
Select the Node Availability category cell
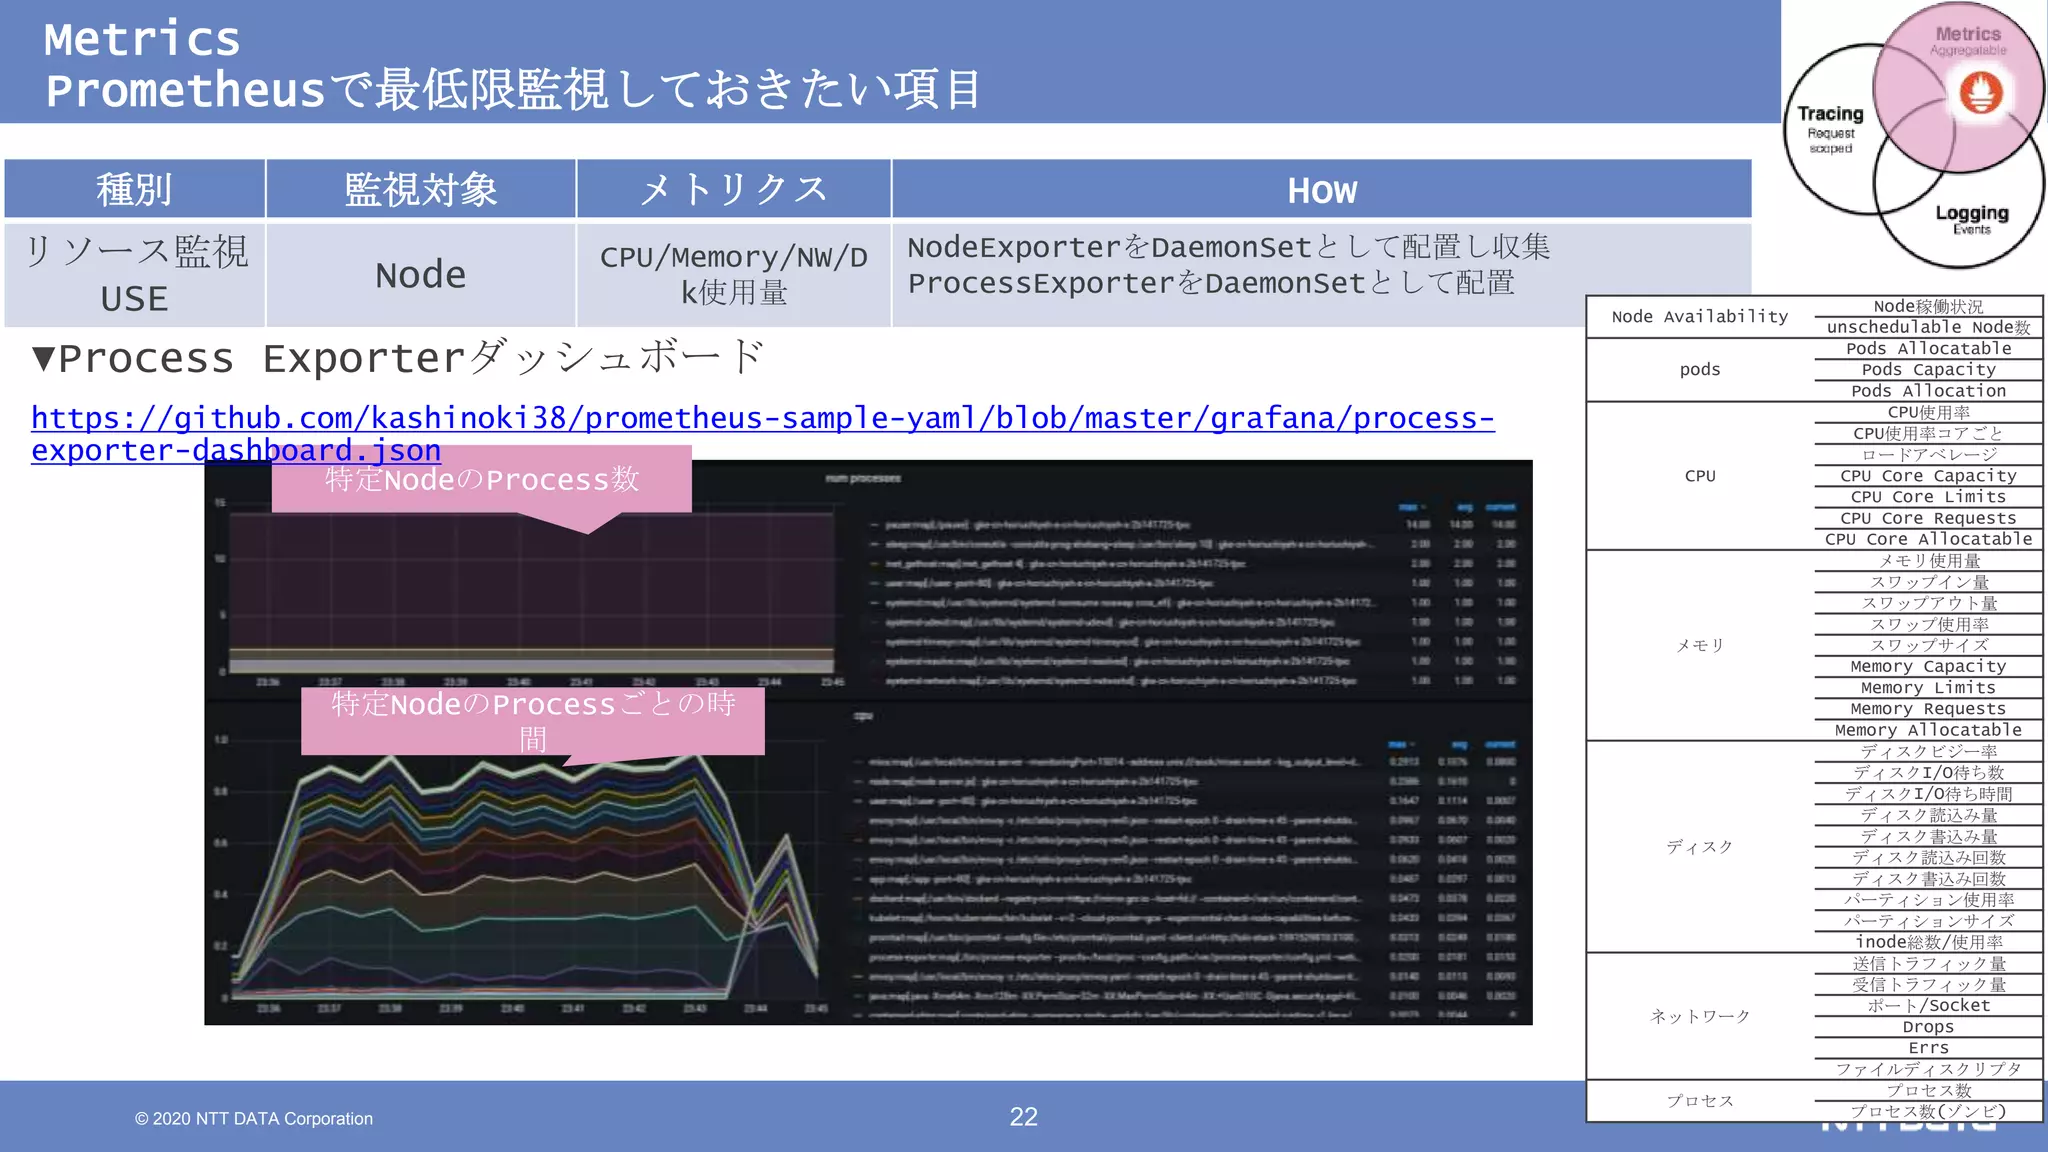pyautogui.click(x=1700, y=317)
